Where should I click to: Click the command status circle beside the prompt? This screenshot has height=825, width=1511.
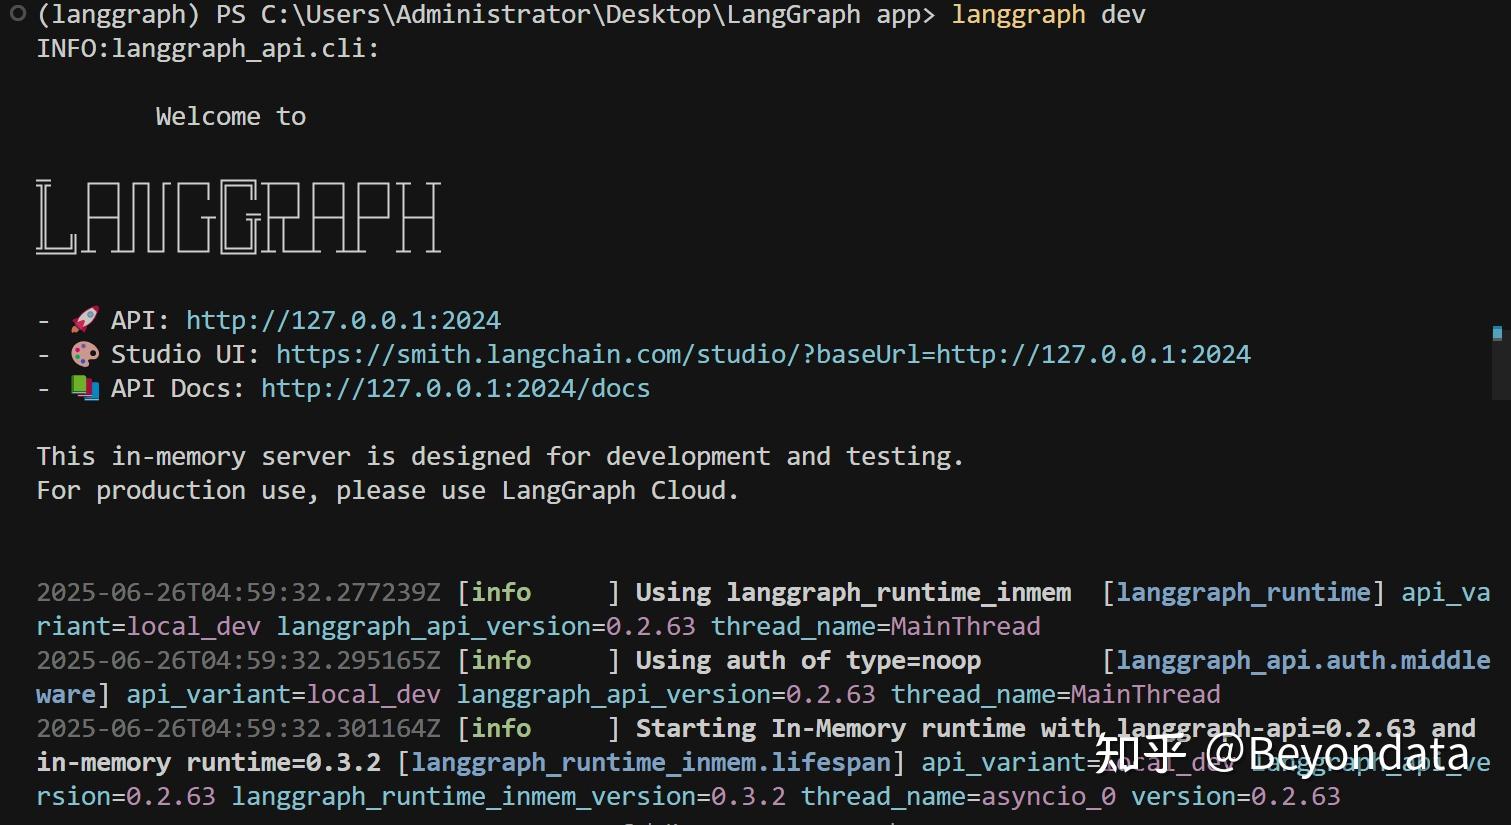pos(17,14)
